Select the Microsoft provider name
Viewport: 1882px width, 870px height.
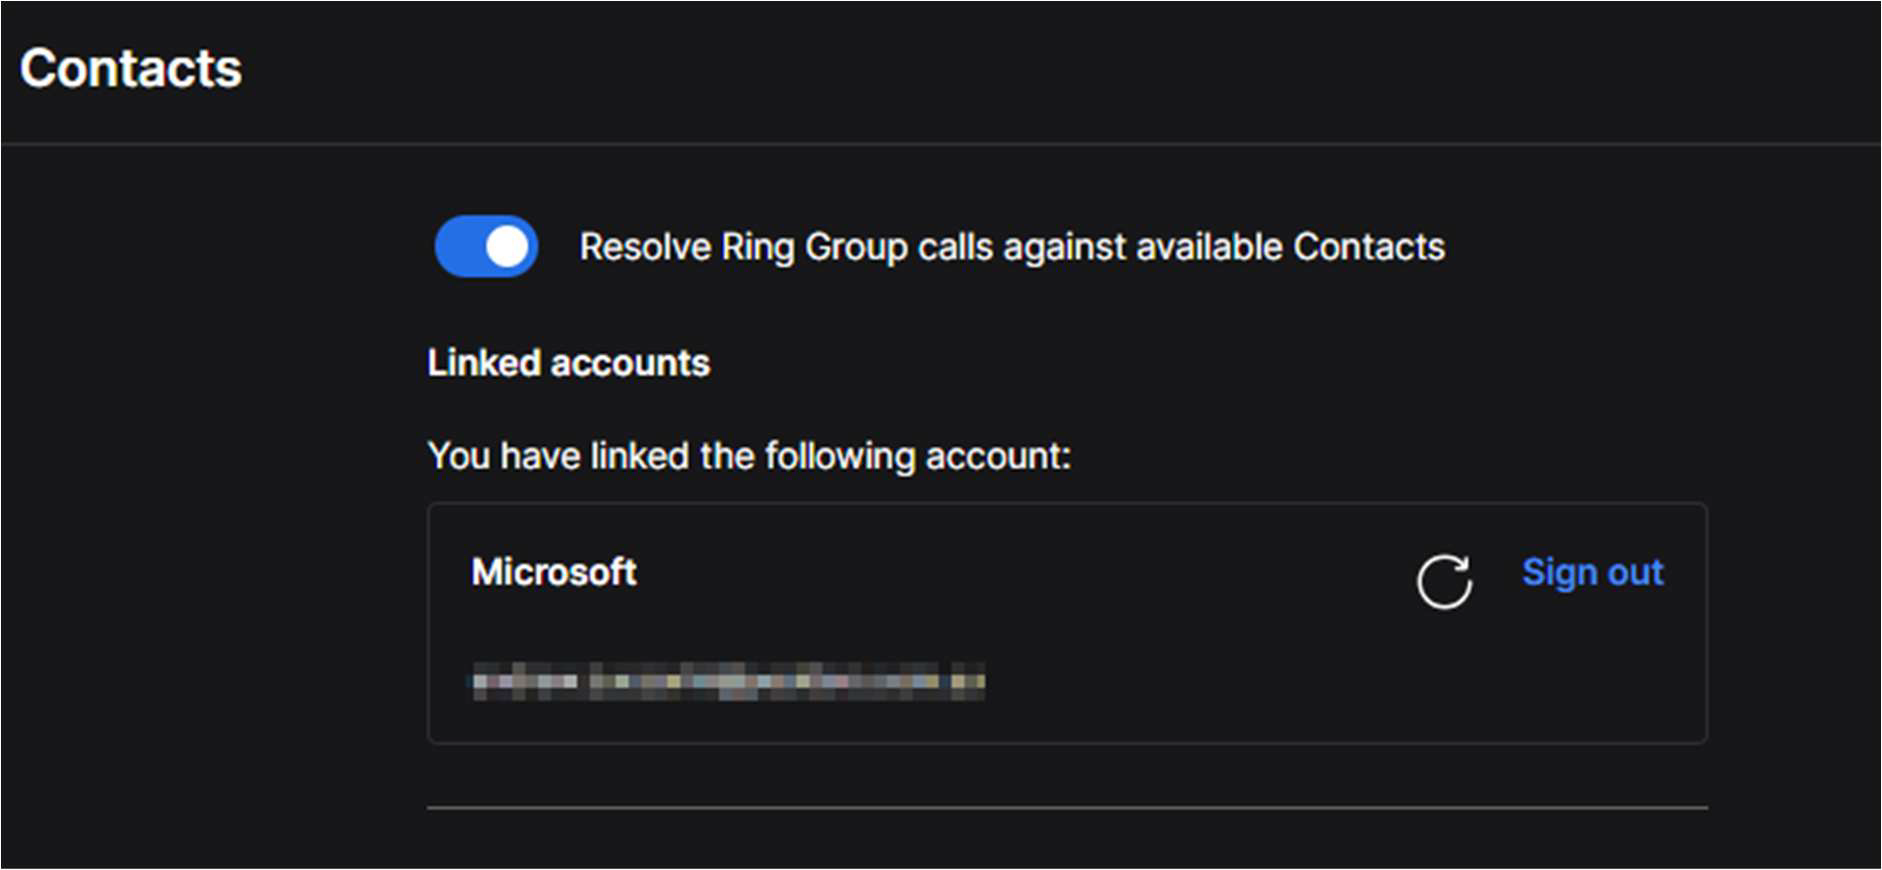[554, 572]
